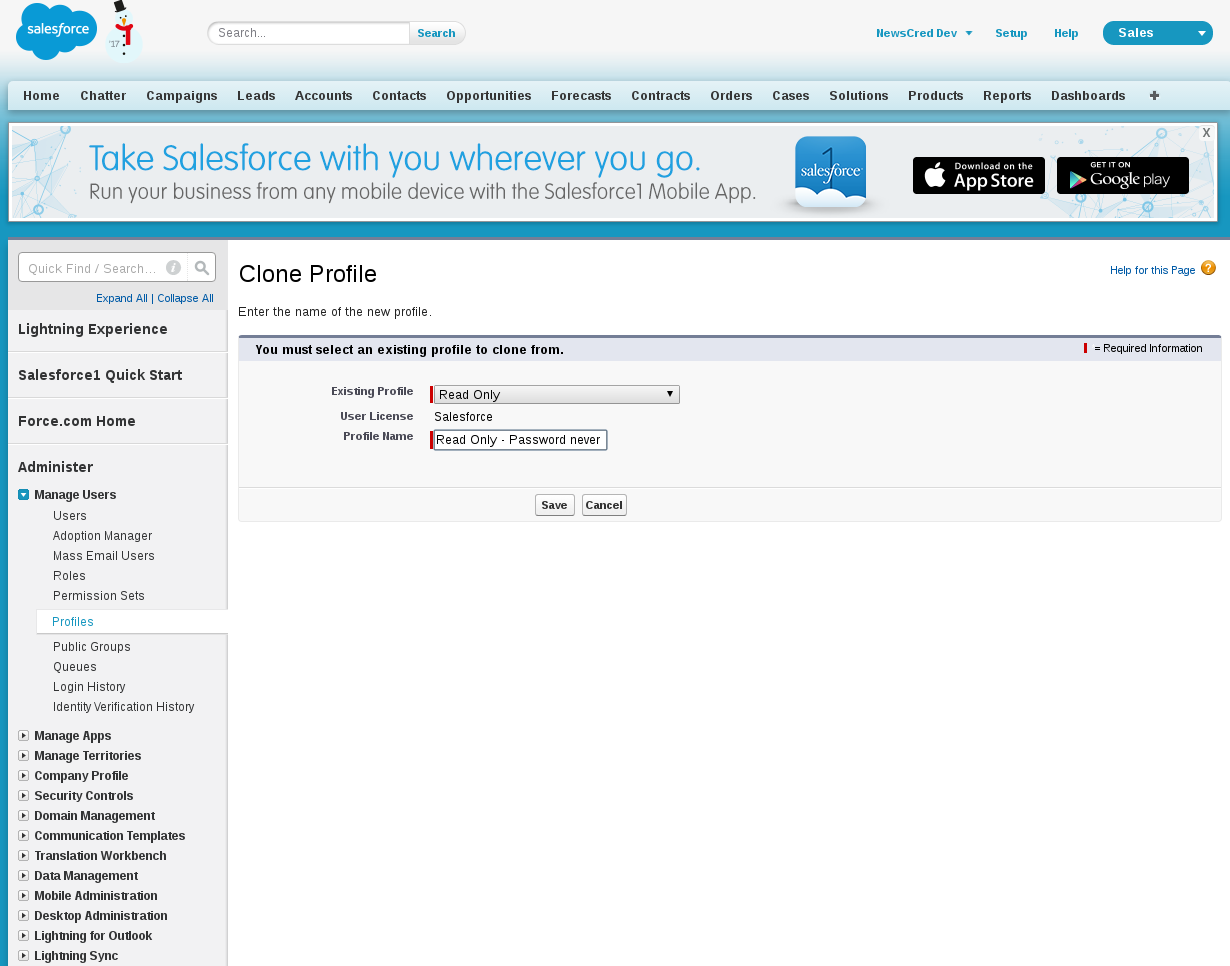Open Roles in sidebar
1230x966 pixels.
(69, 576)
